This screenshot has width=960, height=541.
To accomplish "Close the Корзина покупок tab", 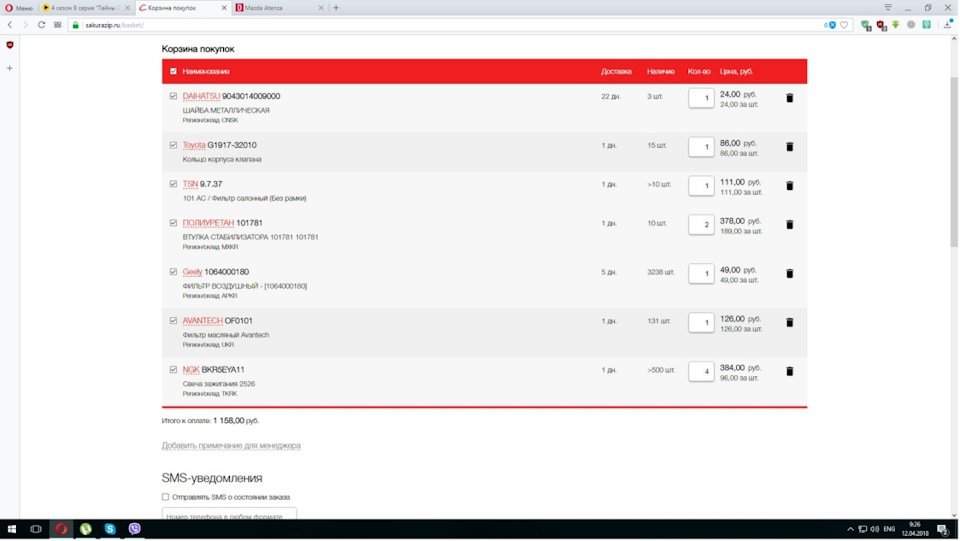I will [224, 8].
